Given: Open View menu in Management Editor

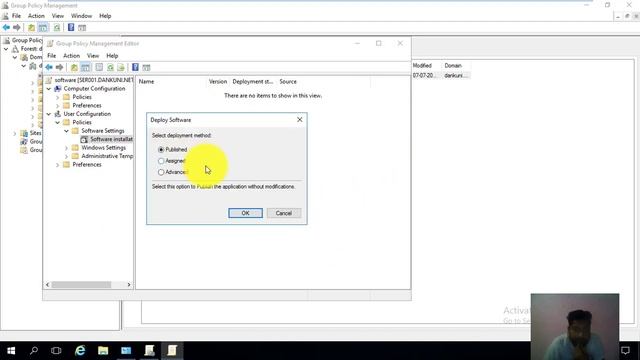Looking at the screenshot, I should (x=93, y=56).
